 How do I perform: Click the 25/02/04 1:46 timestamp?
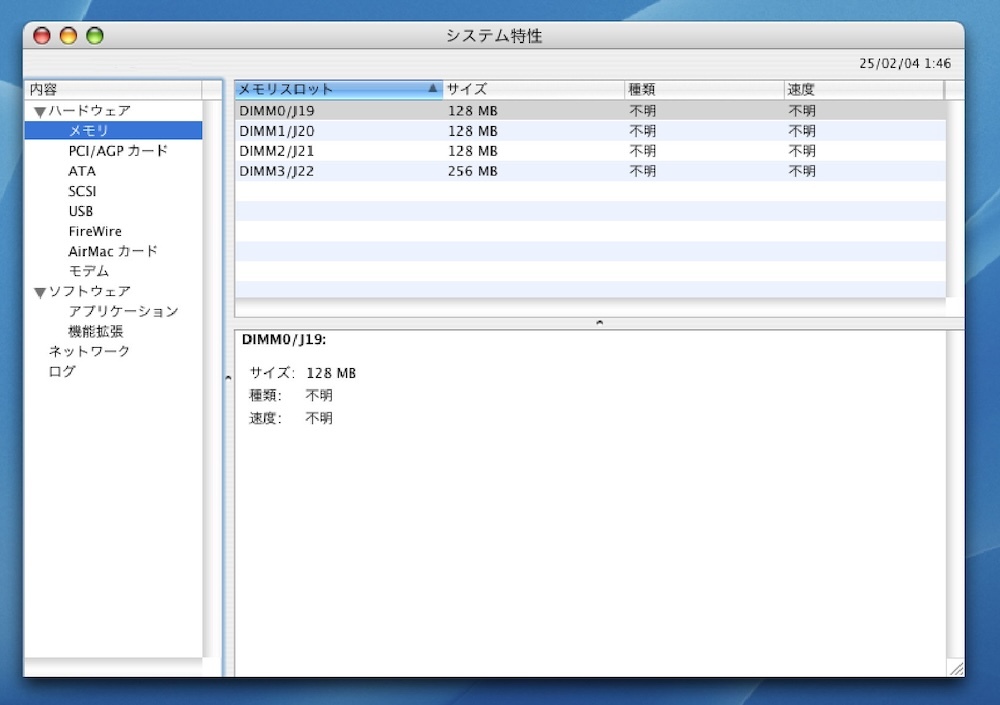coord(905,63)
